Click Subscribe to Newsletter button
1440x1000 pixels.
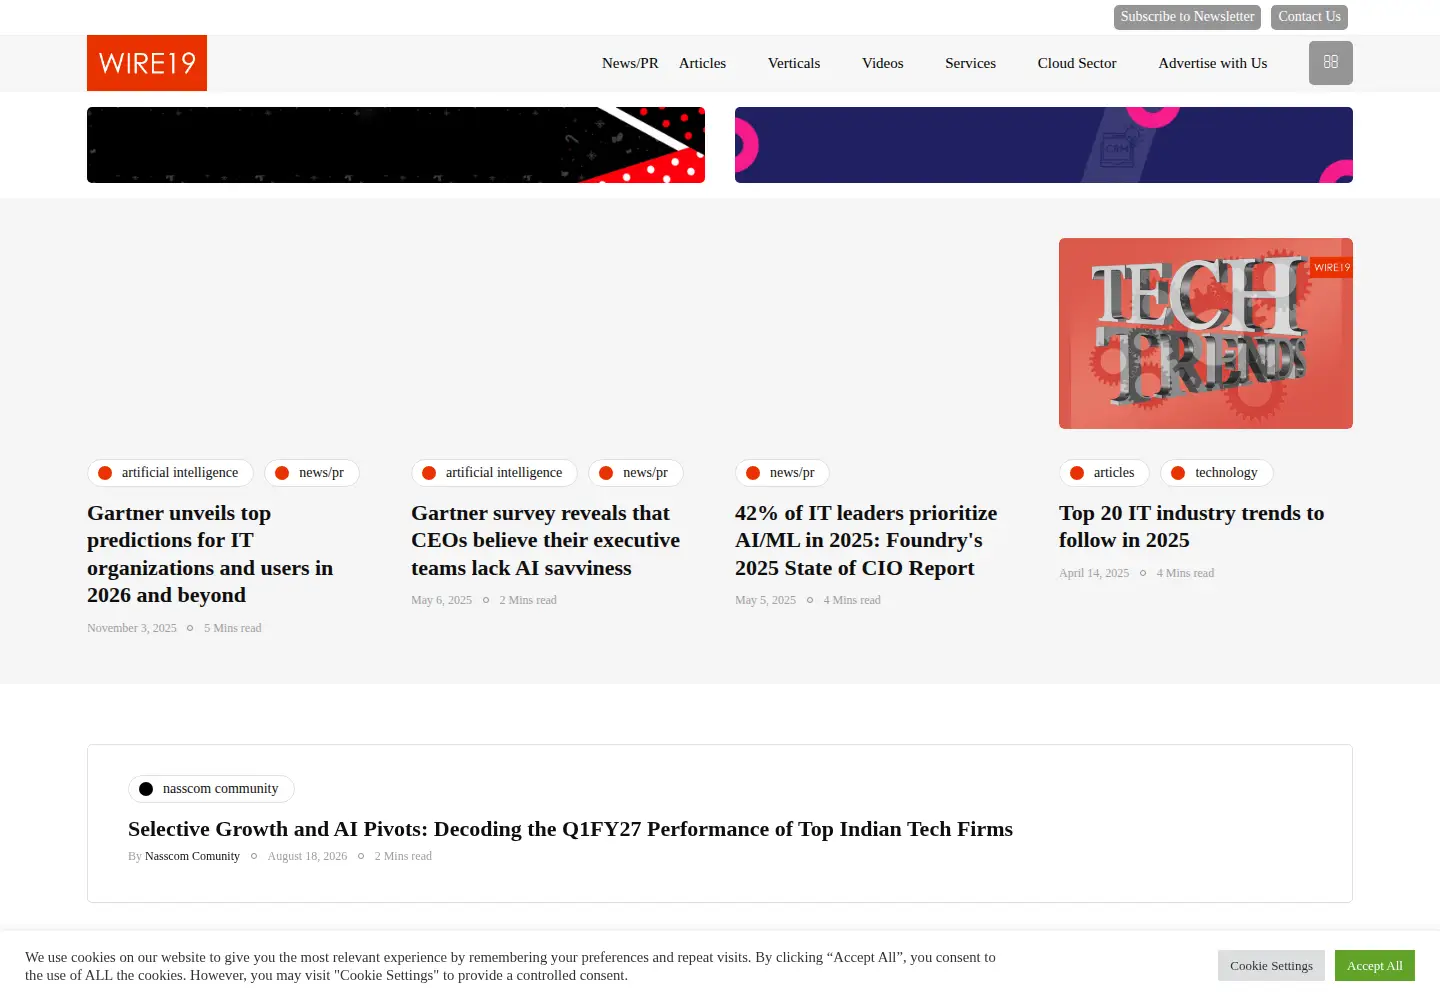1187,17
